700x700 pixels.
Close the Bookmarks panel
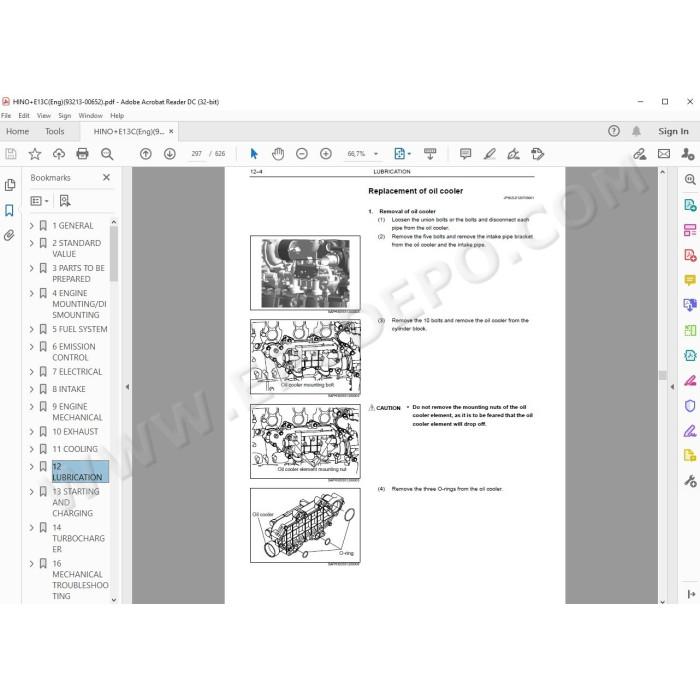106,178
